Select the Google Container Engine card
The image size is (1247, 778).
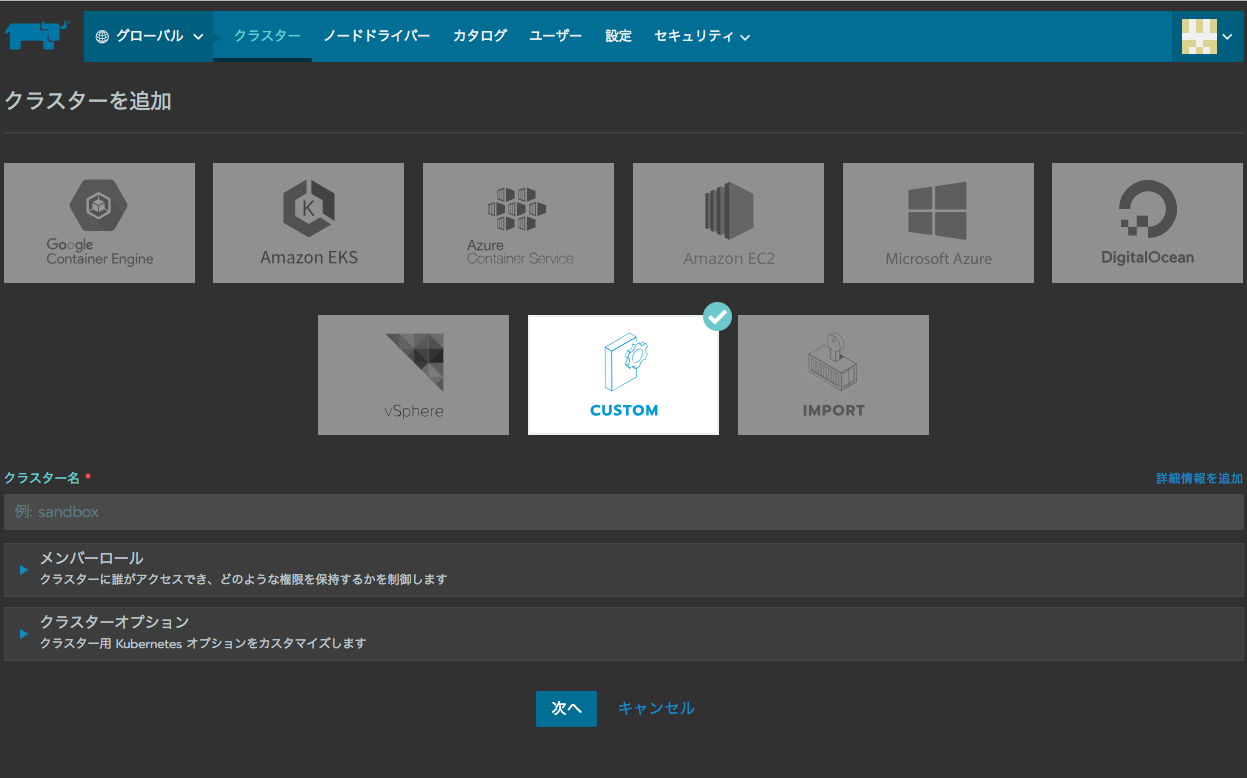click(99, 223)
